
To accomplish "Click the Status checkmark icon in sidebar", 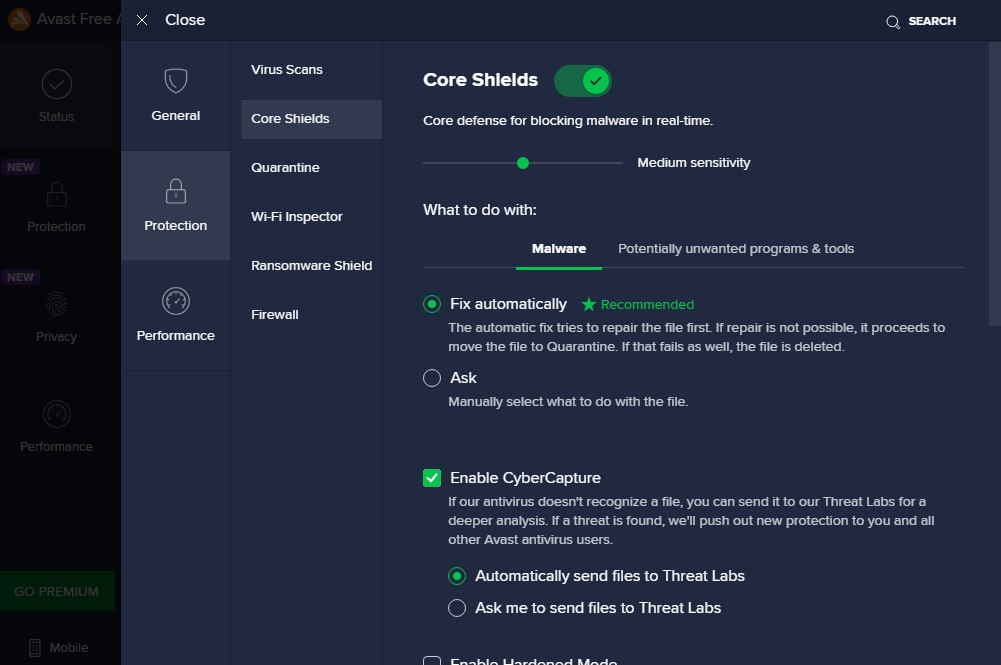I will click(56, 84).
